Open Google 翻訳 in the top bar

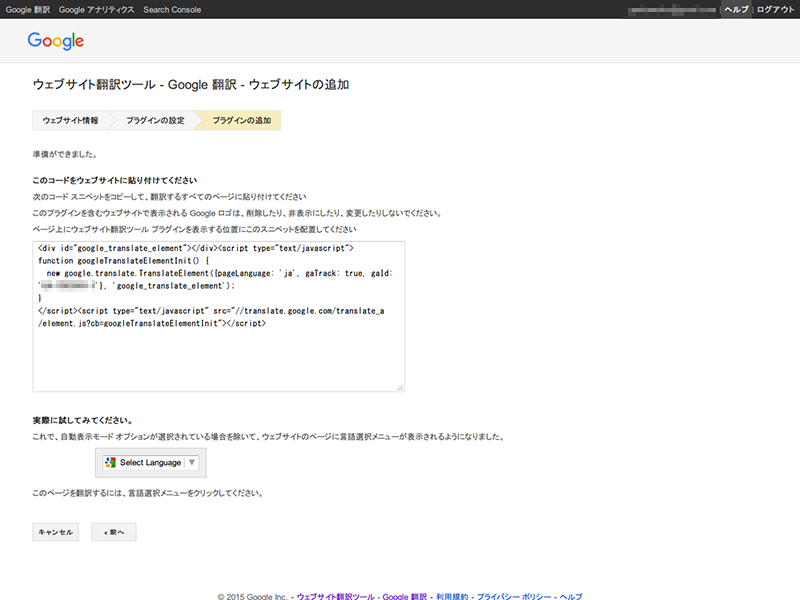pos(28,10)
